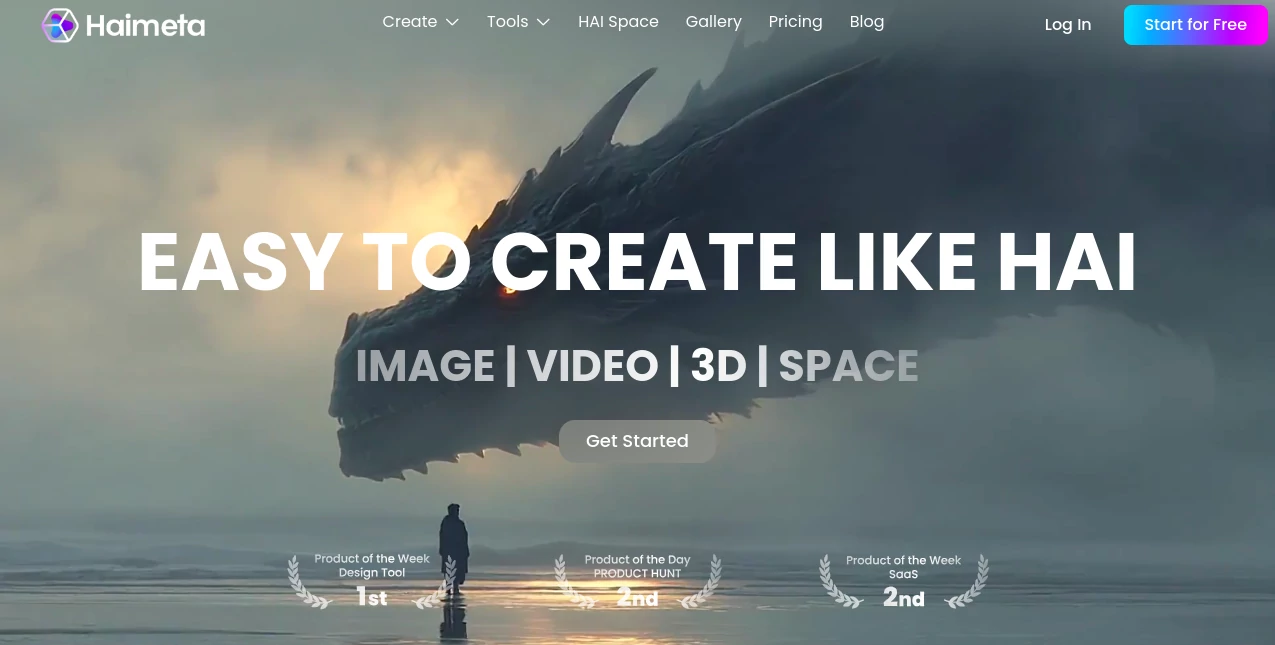Click the EASY TO CREATE LIKE HAI headline
The width and height of the screenshot is (1275, 645).
click(637, 262)
